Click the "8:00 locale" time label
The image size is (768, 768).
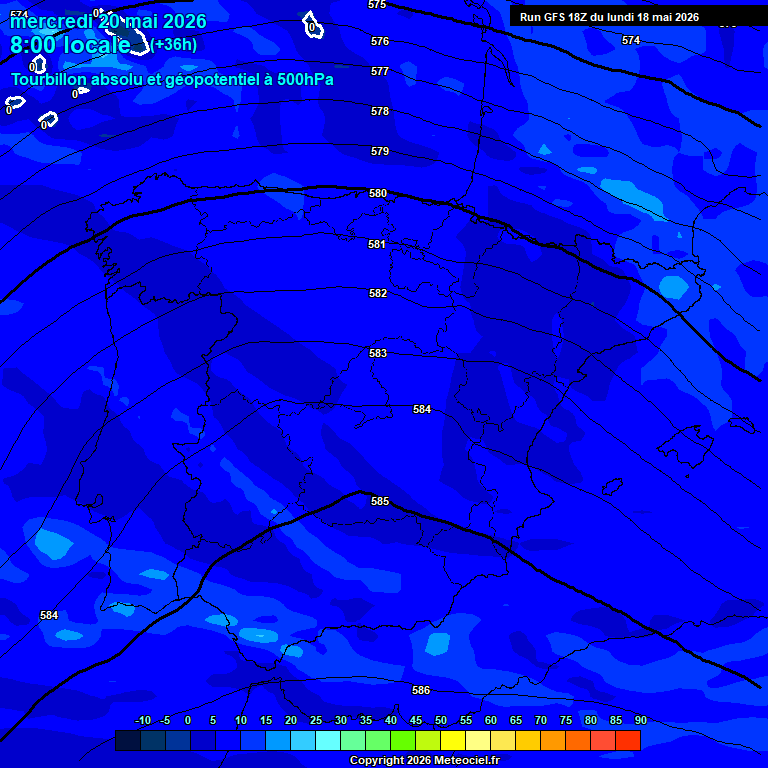point(70,45)
